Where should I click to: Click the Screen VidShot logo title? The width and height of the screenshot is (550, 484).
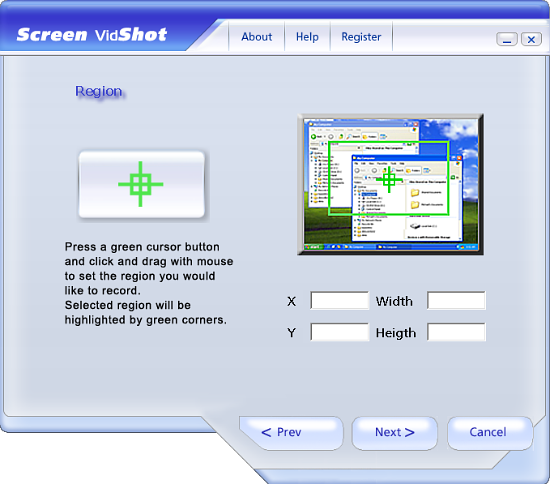pos(92,35)
